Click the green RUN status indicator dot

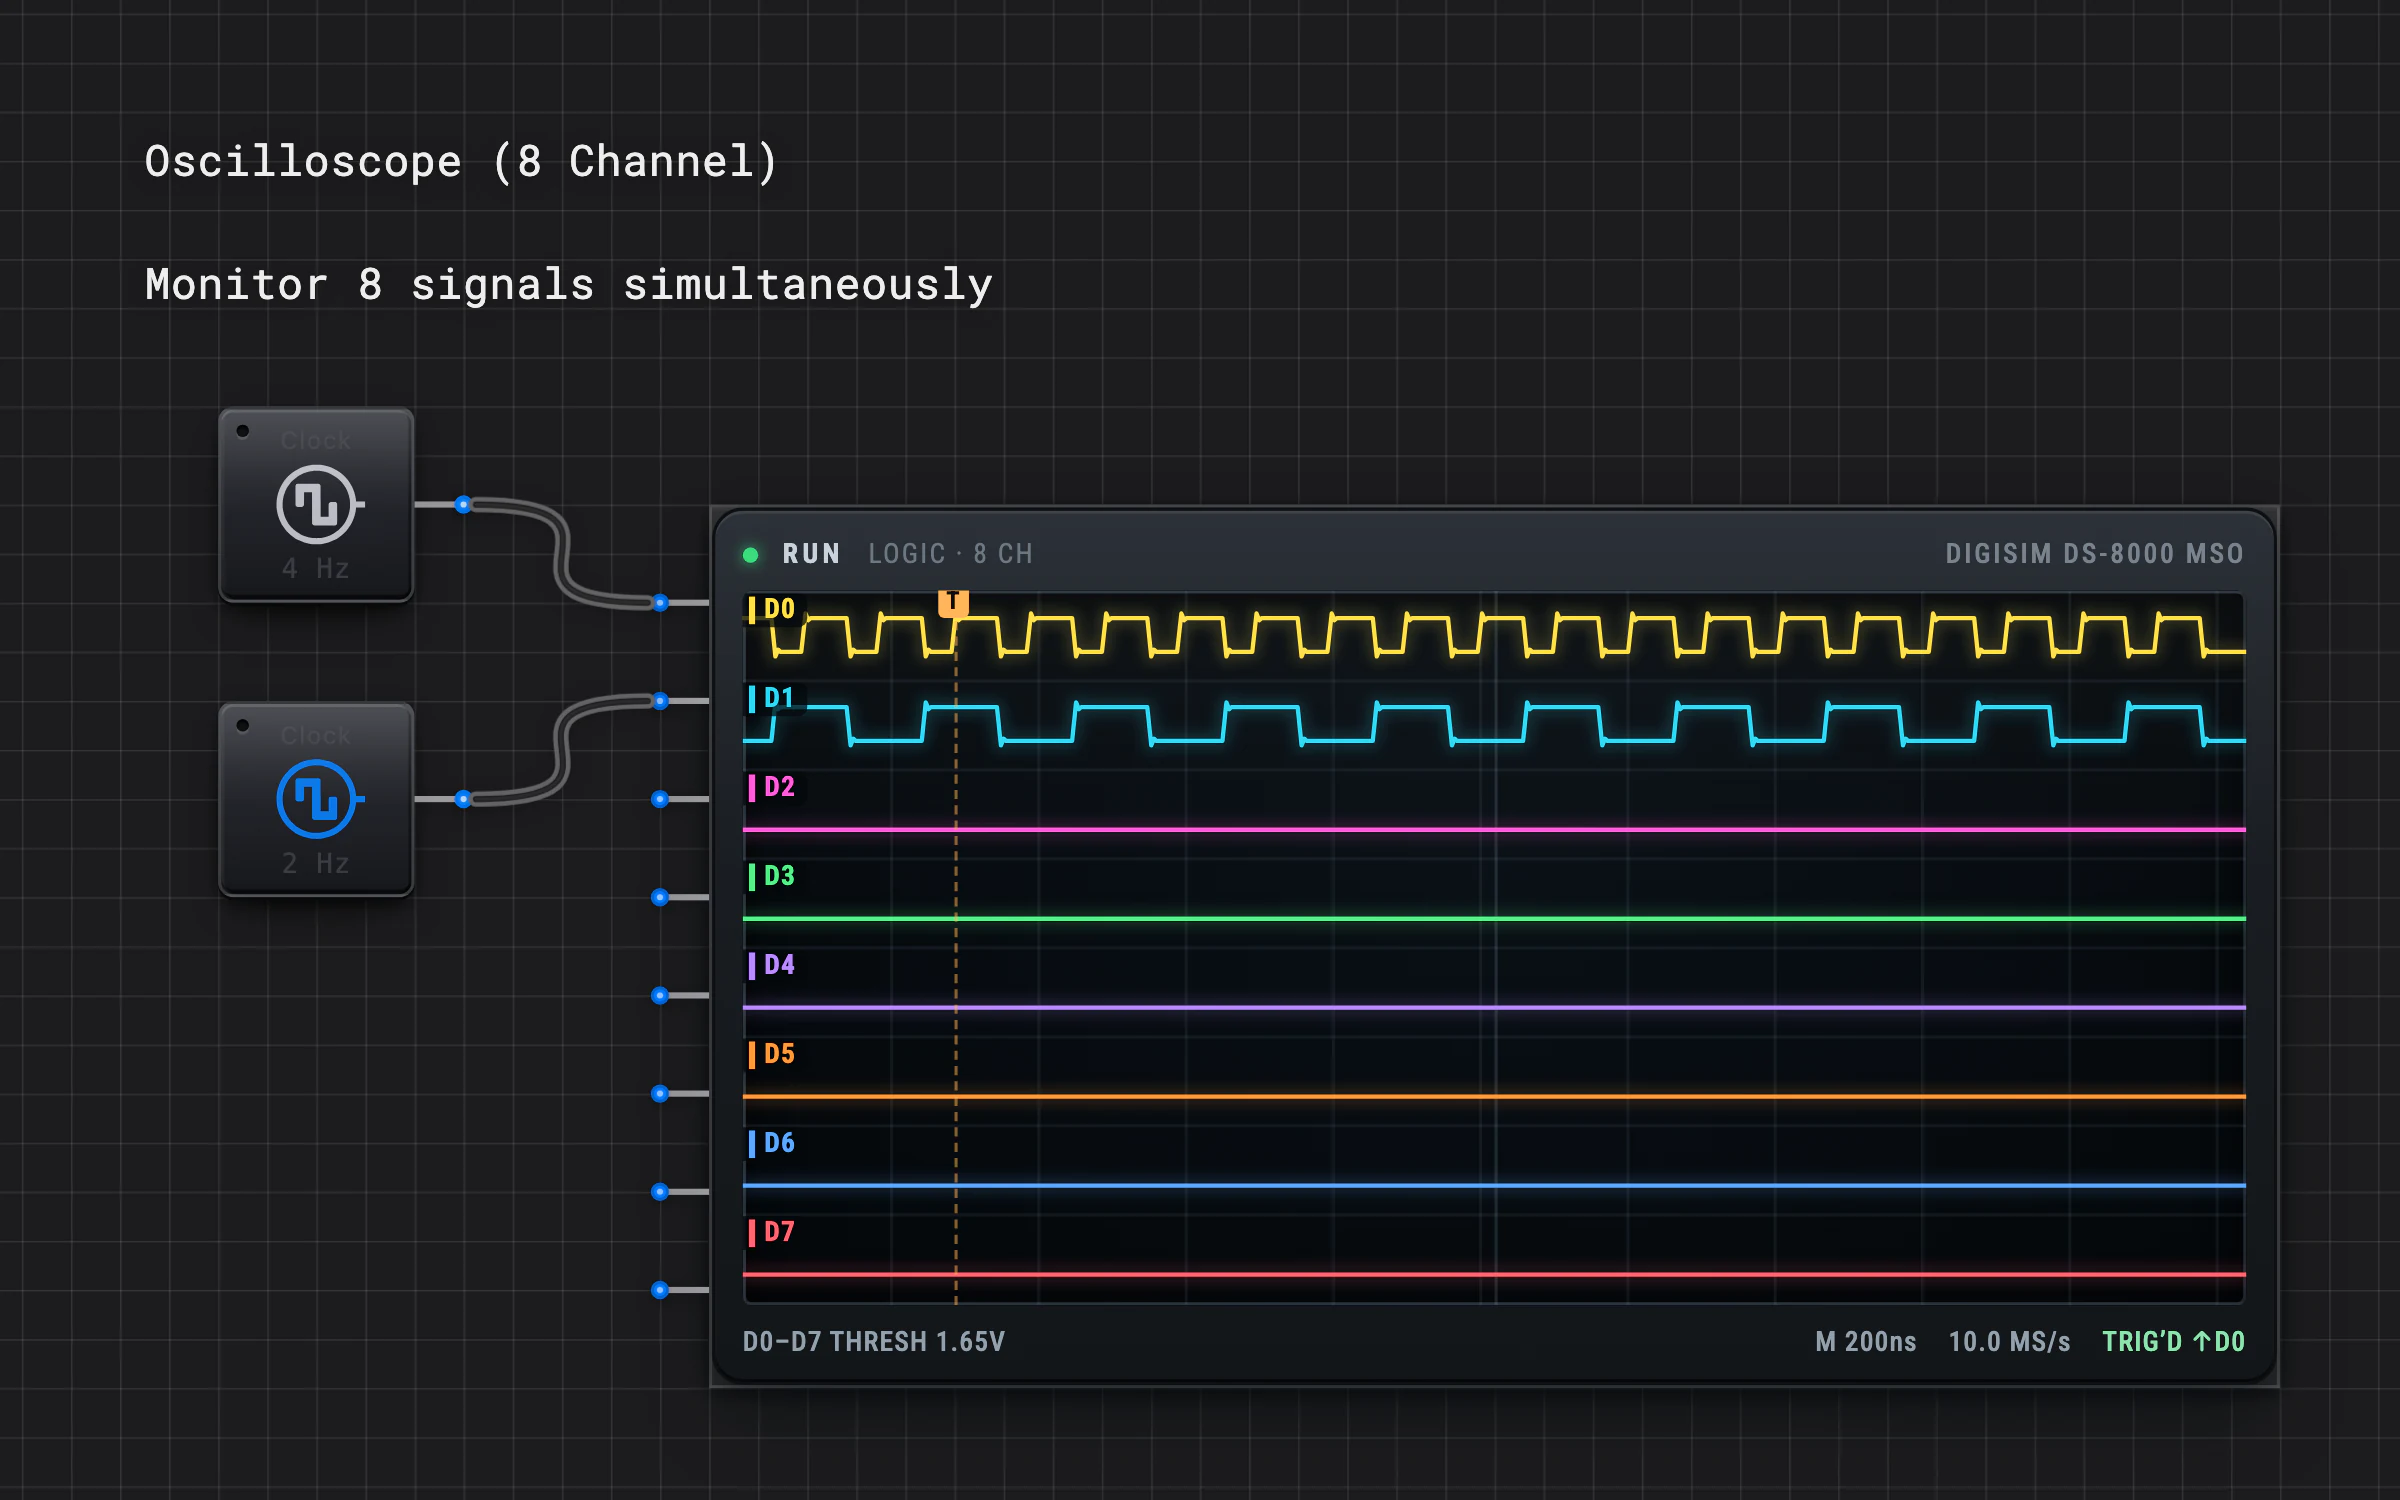click(x=750, y=555)
